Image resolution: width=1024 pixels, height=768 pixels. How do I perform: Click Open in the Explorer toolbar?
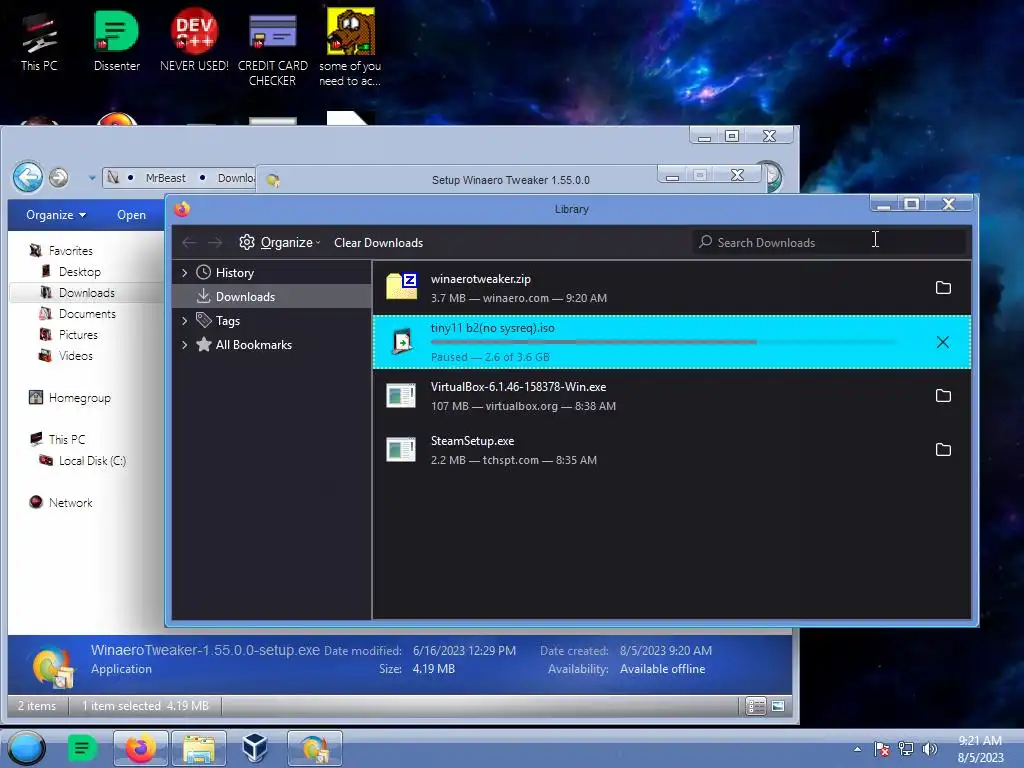tap(131, 215)
